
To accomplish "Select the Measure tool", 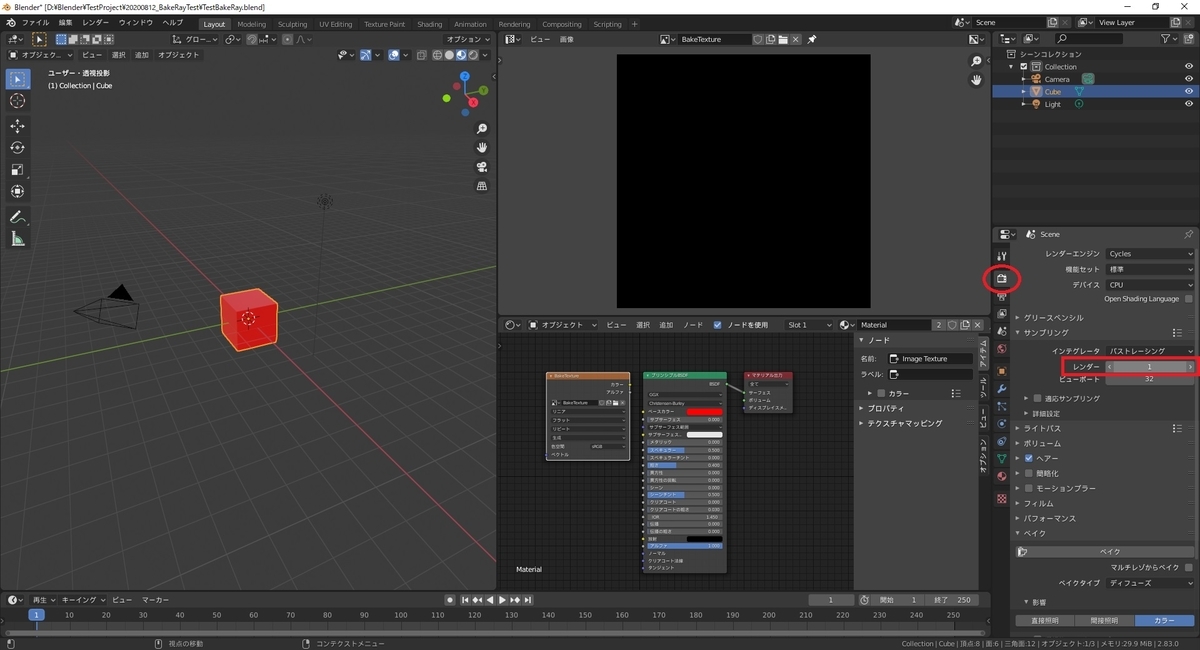I will pos(18,239).
